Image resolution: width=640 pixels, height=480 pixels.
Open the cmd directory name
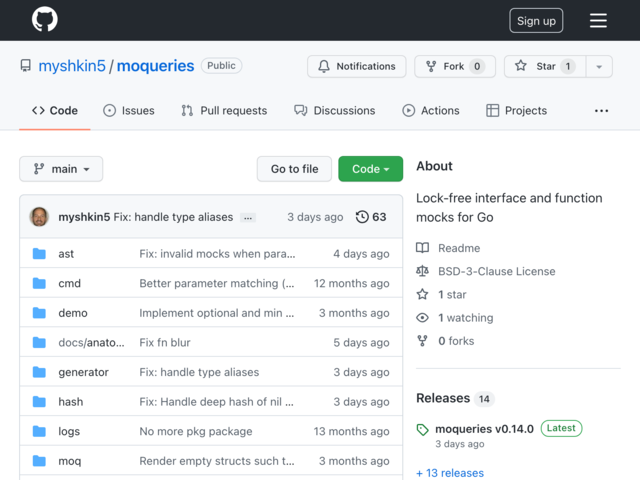click(x=69, y=283)
